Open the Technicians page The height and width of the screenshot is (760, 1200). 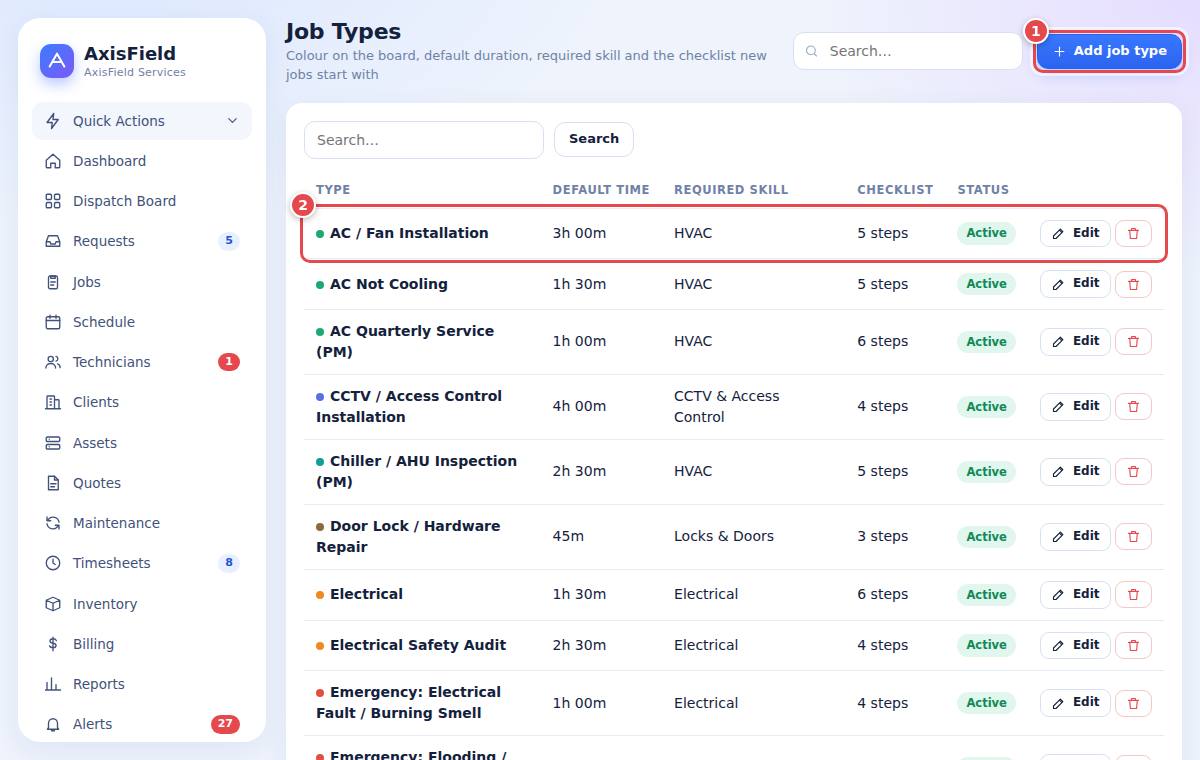click(x=142, y=362)
